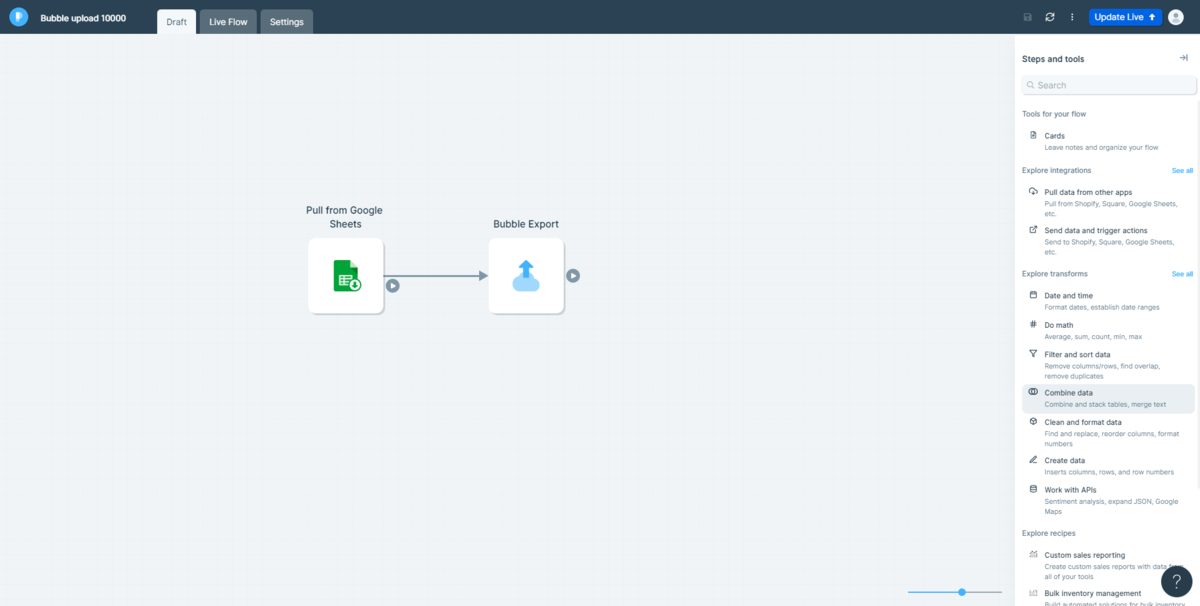Click the canvas zoom slider handle
1200x606 pixels.
pos(962,592)
